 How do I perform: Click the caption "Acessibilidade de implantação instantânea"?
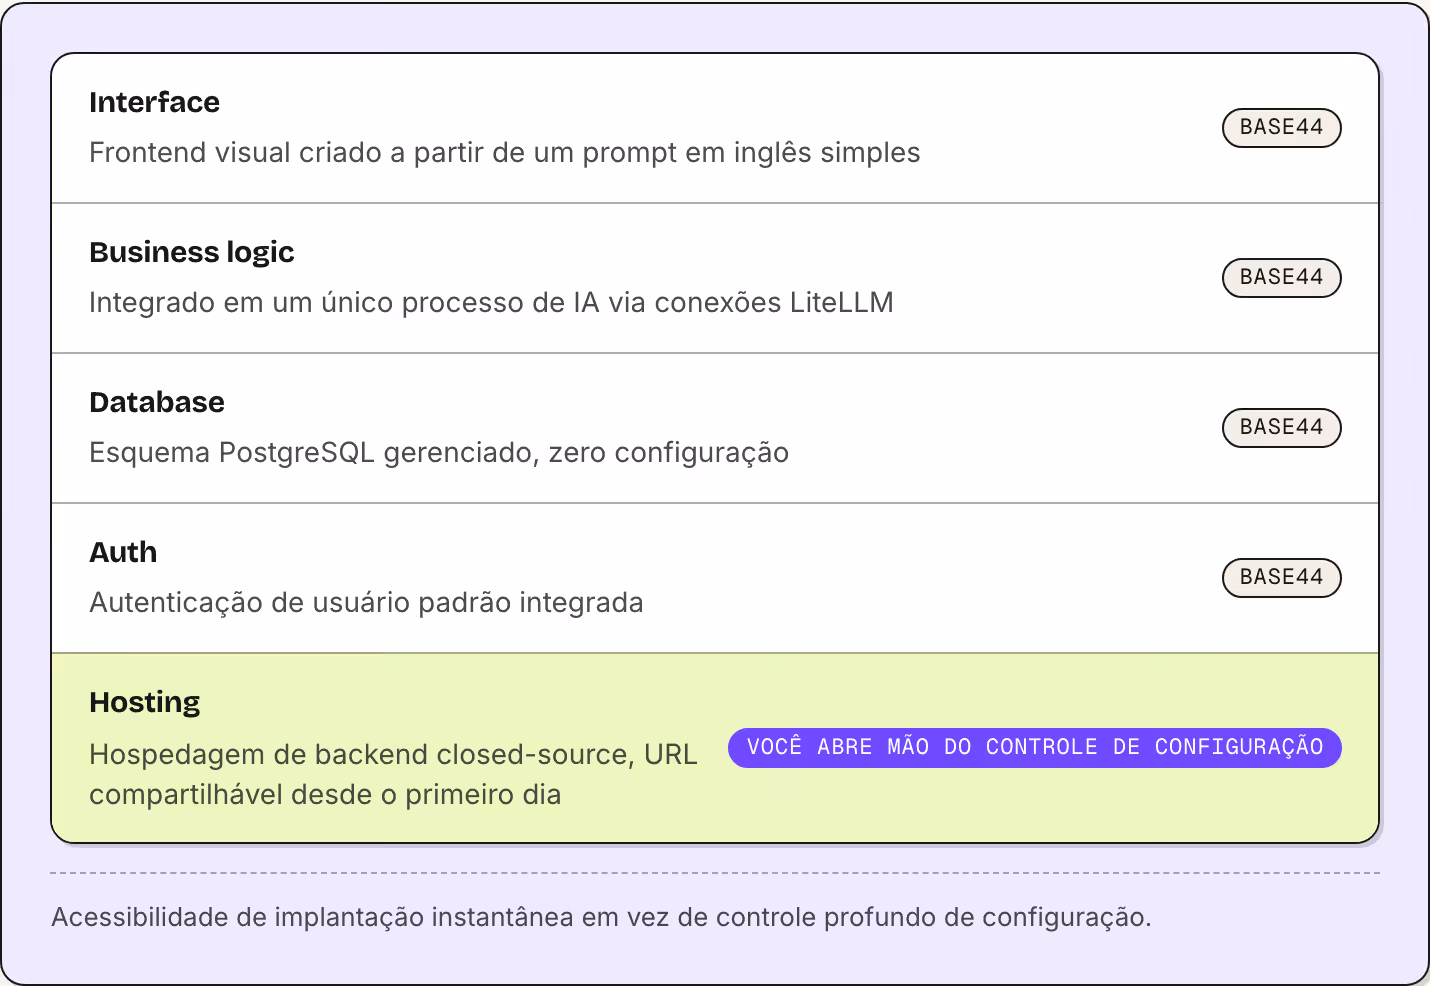pos(601,917)
